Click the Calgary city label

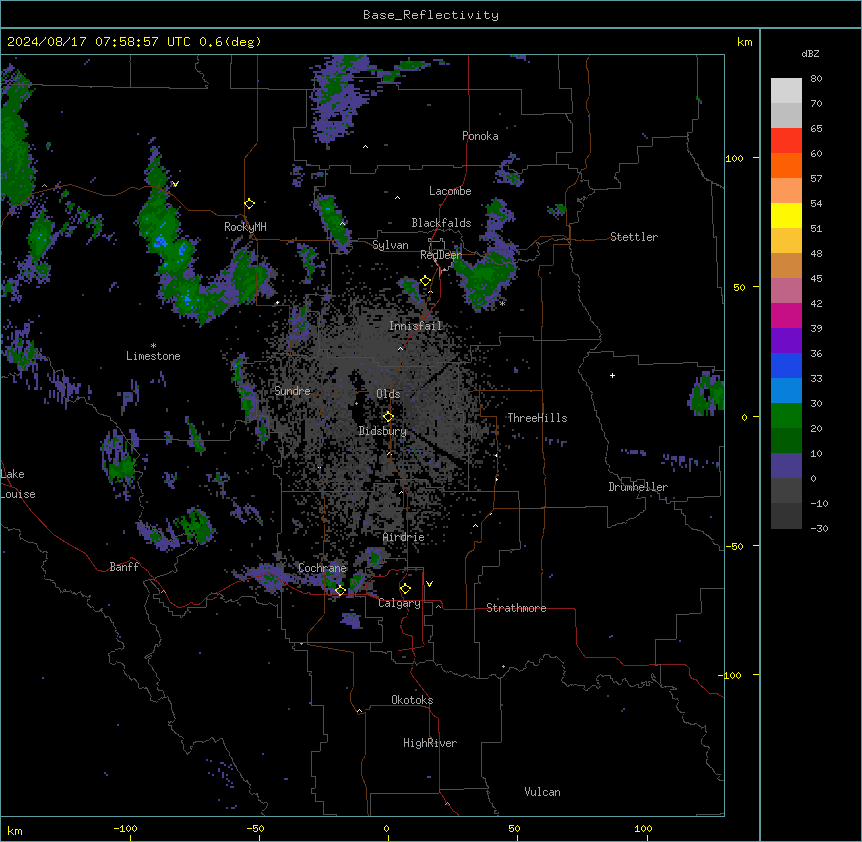[x=399, y=603]
